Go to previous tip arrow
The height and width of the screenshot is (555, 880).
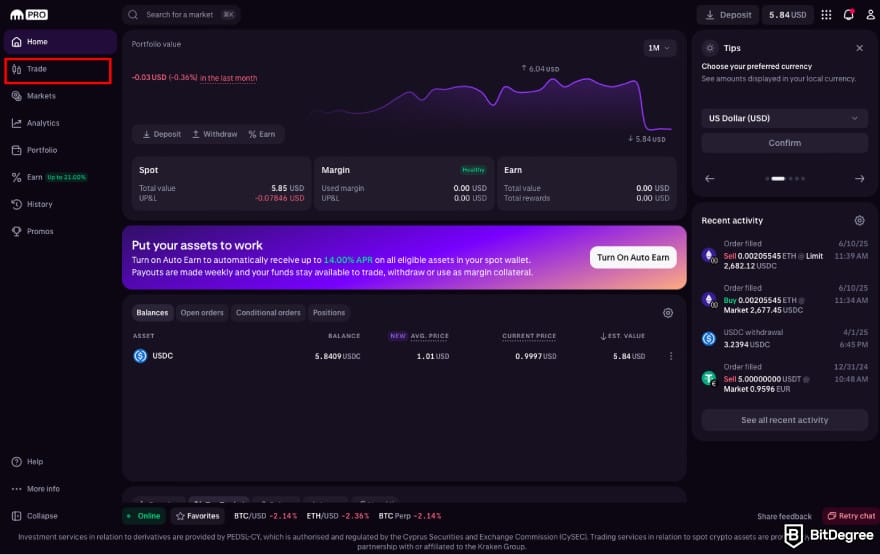(x=710, y=178)
